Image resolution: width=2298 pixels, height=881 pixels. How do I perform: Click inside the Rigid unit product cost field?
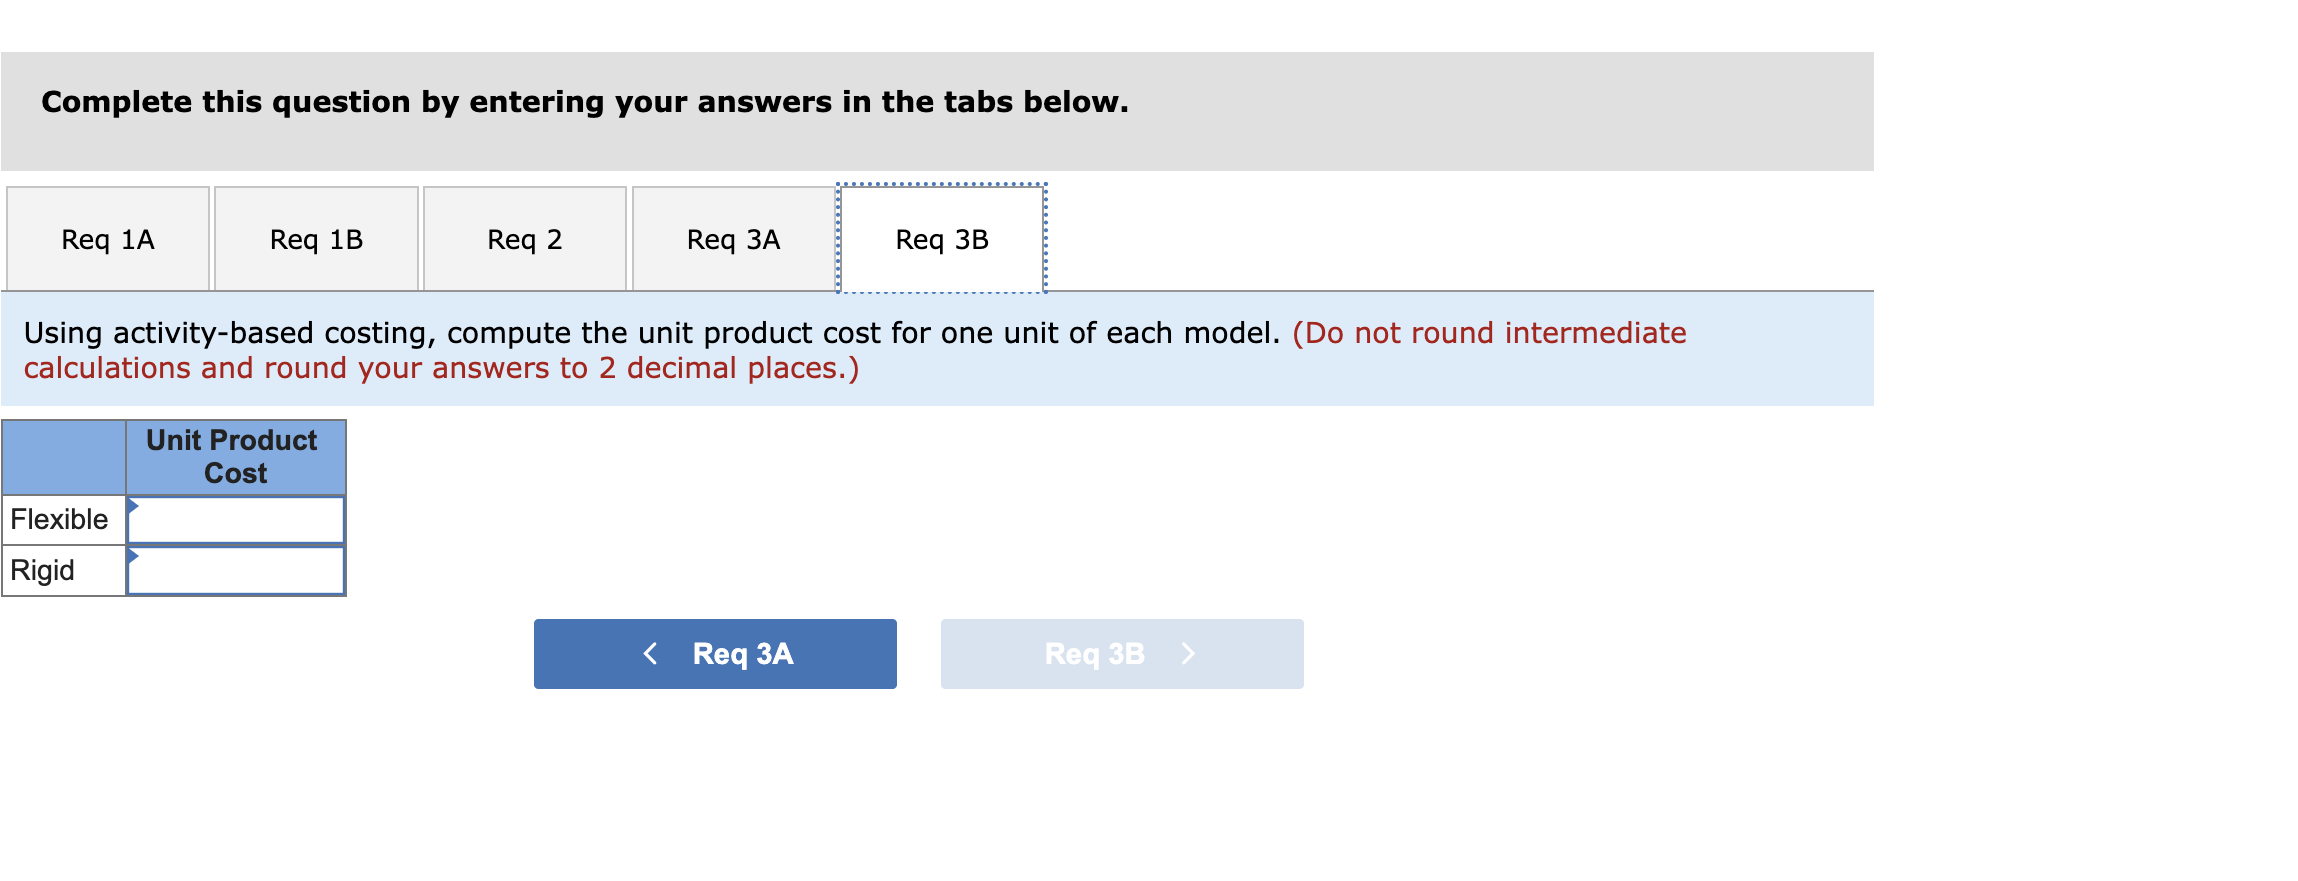(x=240, y=570)
